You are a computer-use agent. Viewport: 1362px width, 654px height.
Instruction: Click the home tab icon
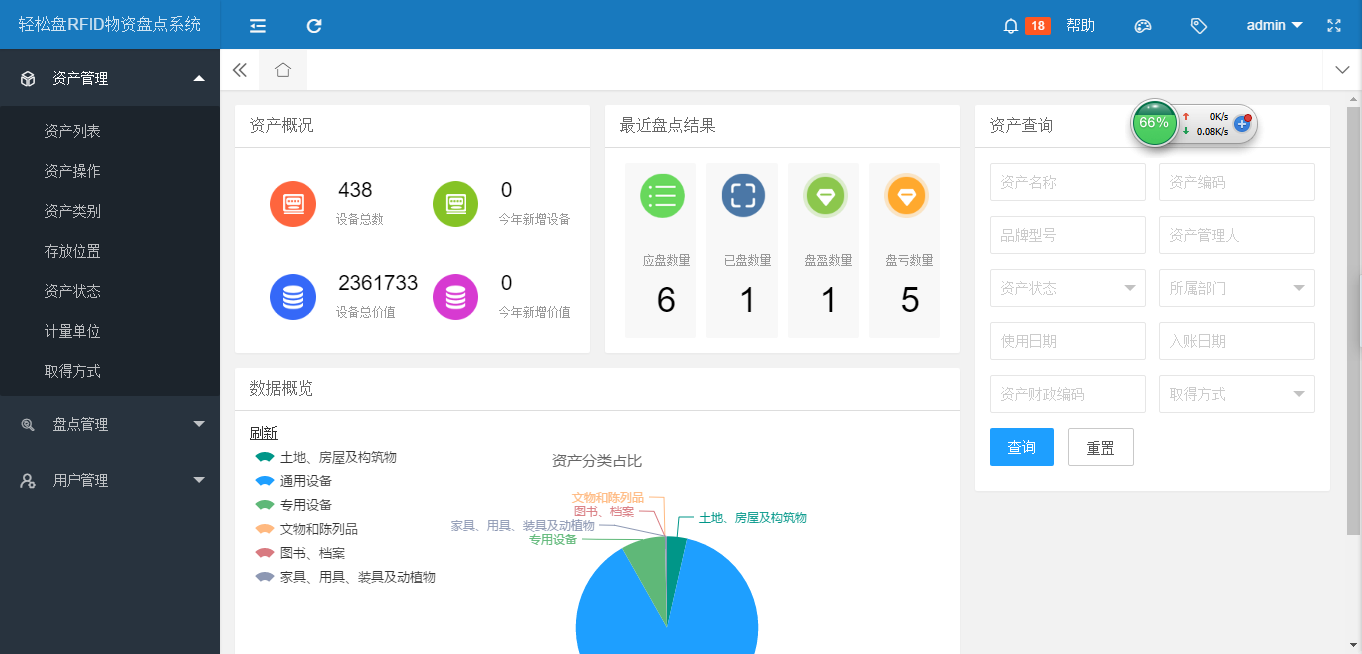[x=283, y=70]
